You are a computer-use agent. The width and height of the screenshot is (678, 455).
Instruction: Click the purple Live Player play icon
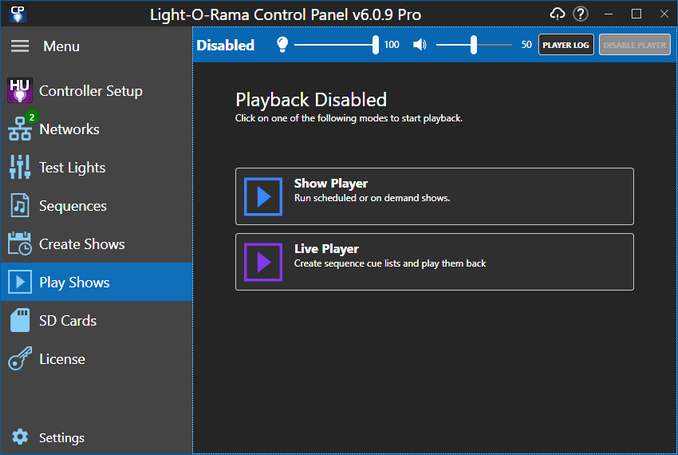click(263, 262)
